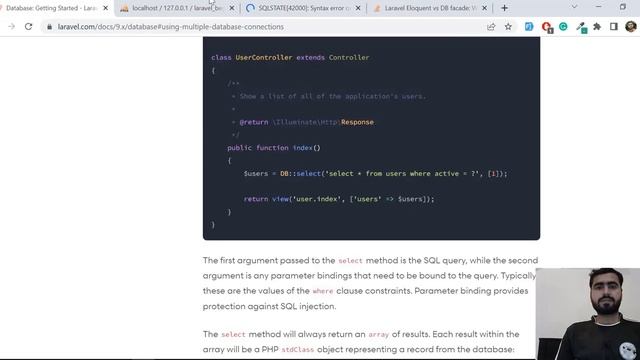This screenshot has width=640, height=360.
Task: Click the presenter webcam overlay
Action: [x=588, y=313]
